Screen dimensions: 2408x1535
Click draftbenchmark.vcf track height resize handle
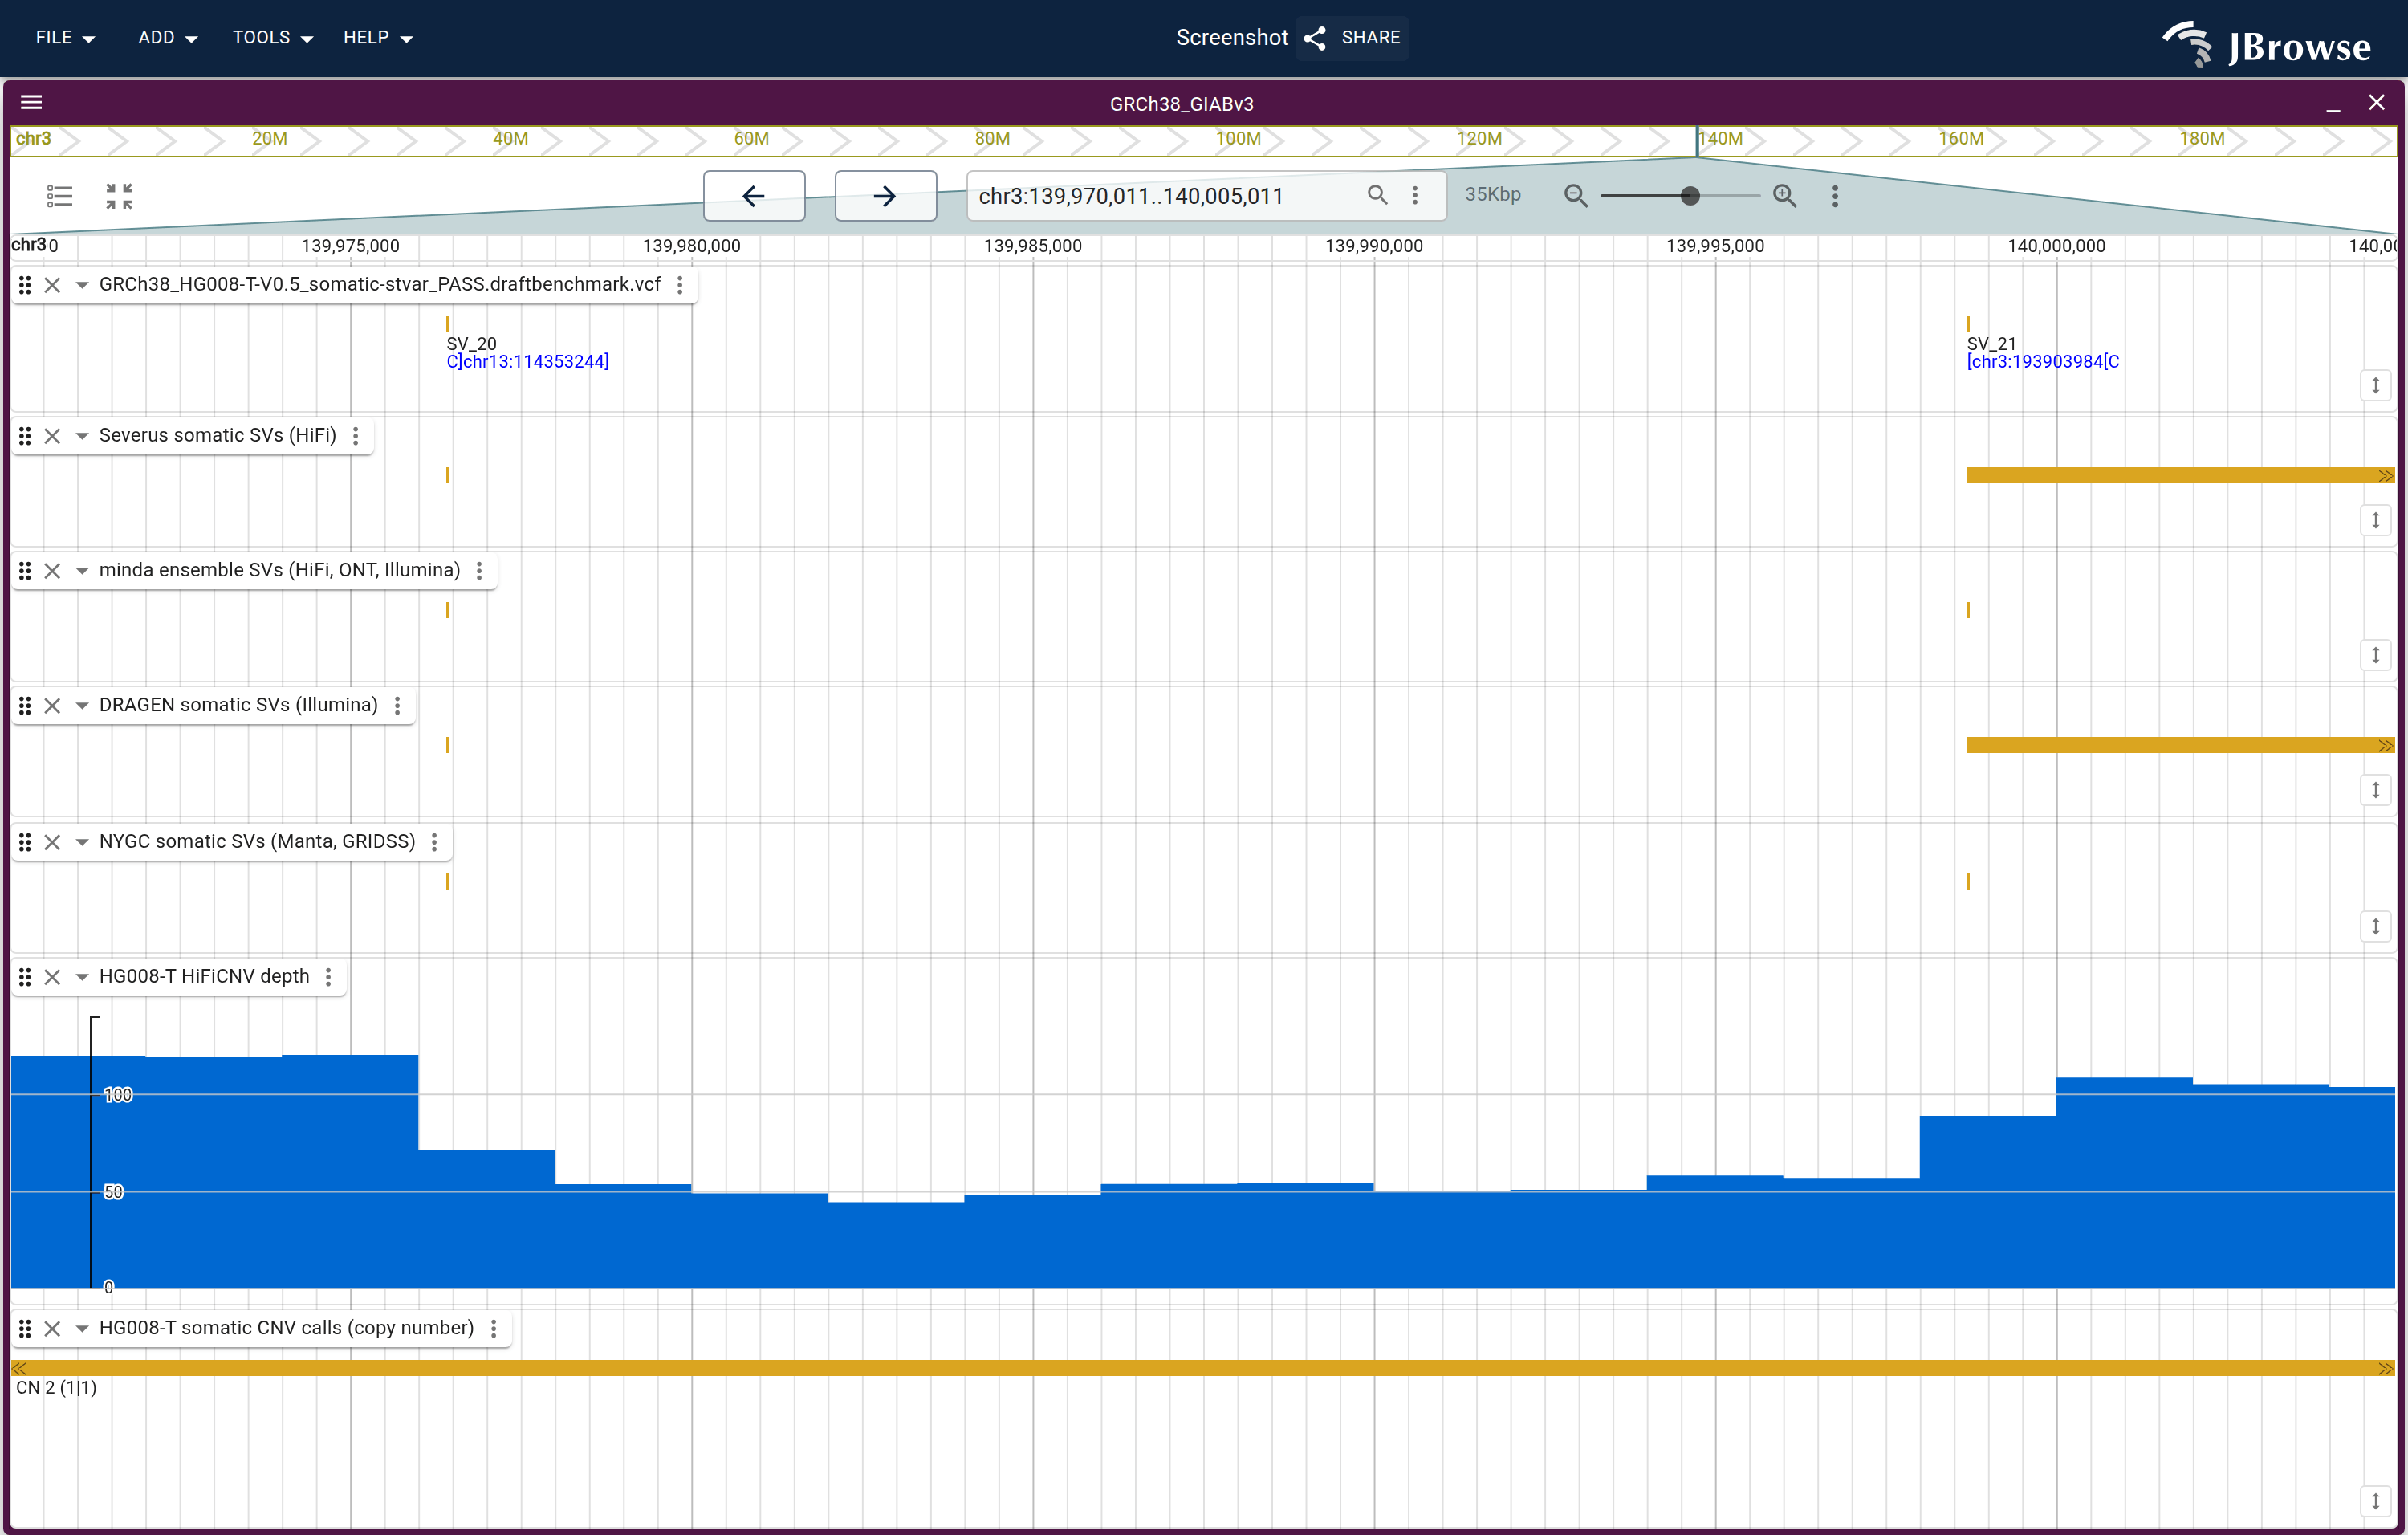pos(2376,385)
